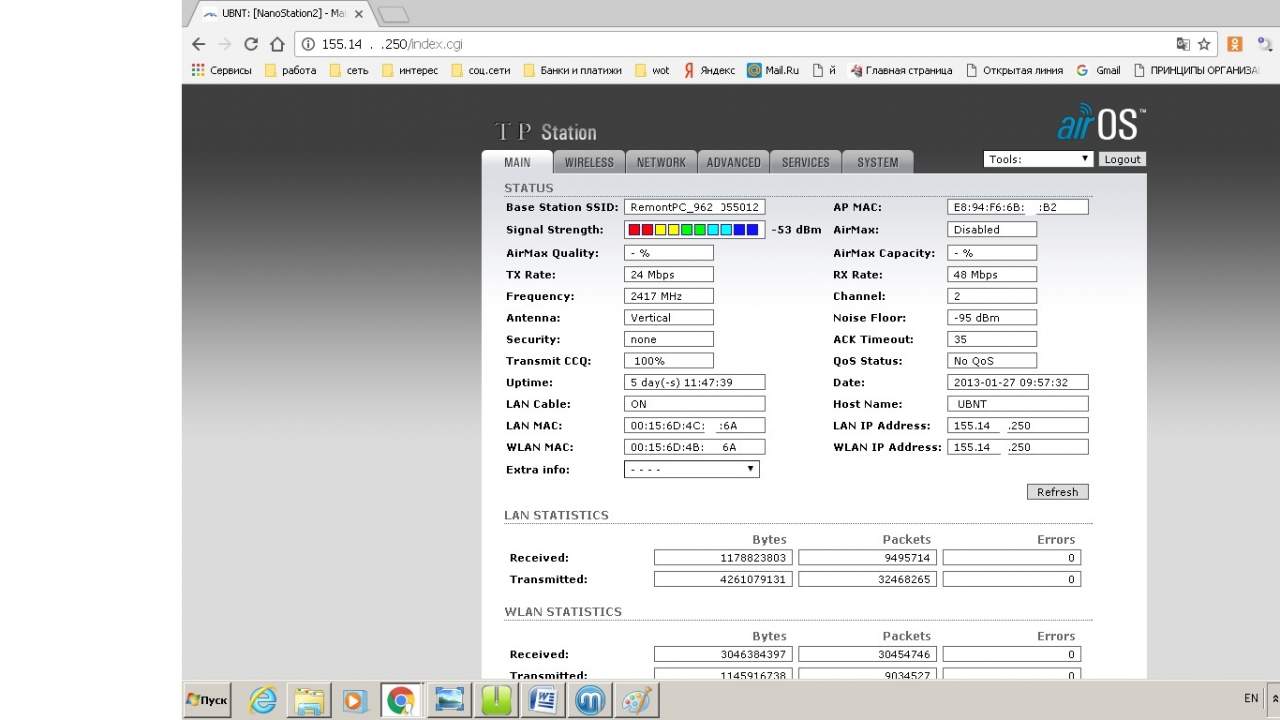Bookmark this page with the star icon

[x=1205, y=44]
